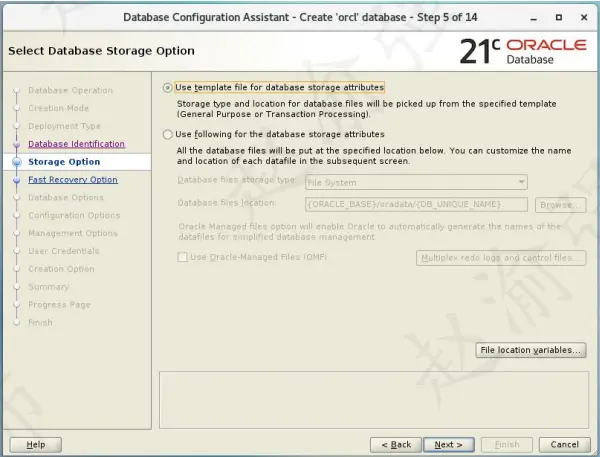Select Storage Option step in sidebar
600x457 pixels.
point(64,162)
